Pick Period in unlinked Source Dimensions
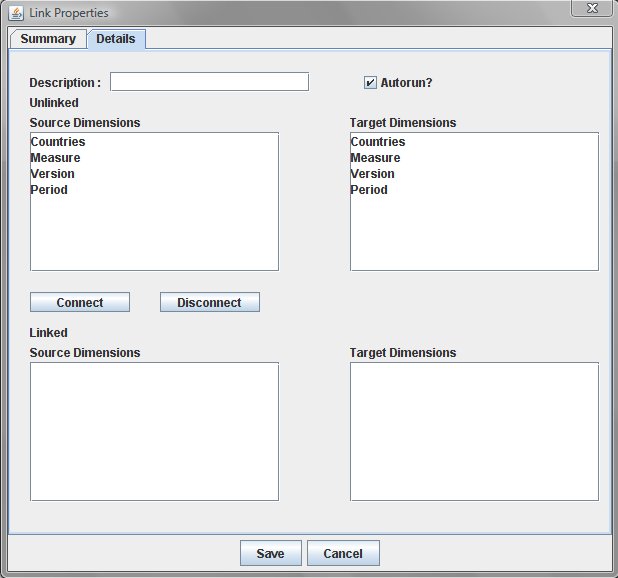The width and height of the screenshot is (618, 578). click(49, 190)
